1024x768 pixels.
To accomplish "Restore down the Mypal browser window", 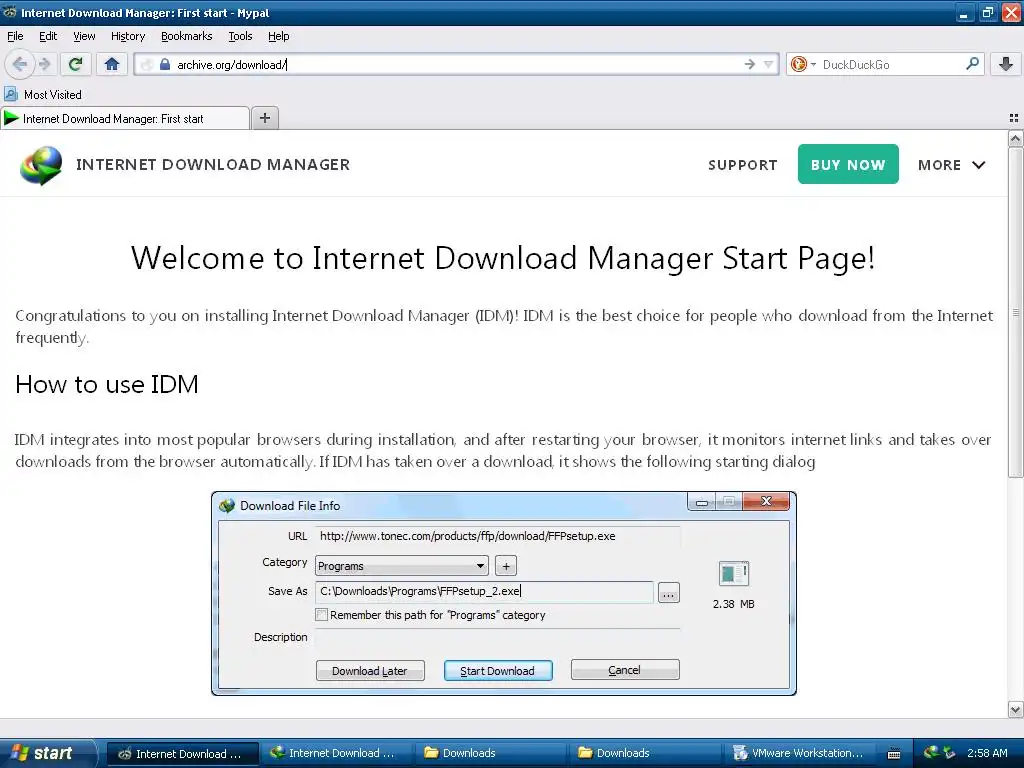I will [x=987, y=12].
